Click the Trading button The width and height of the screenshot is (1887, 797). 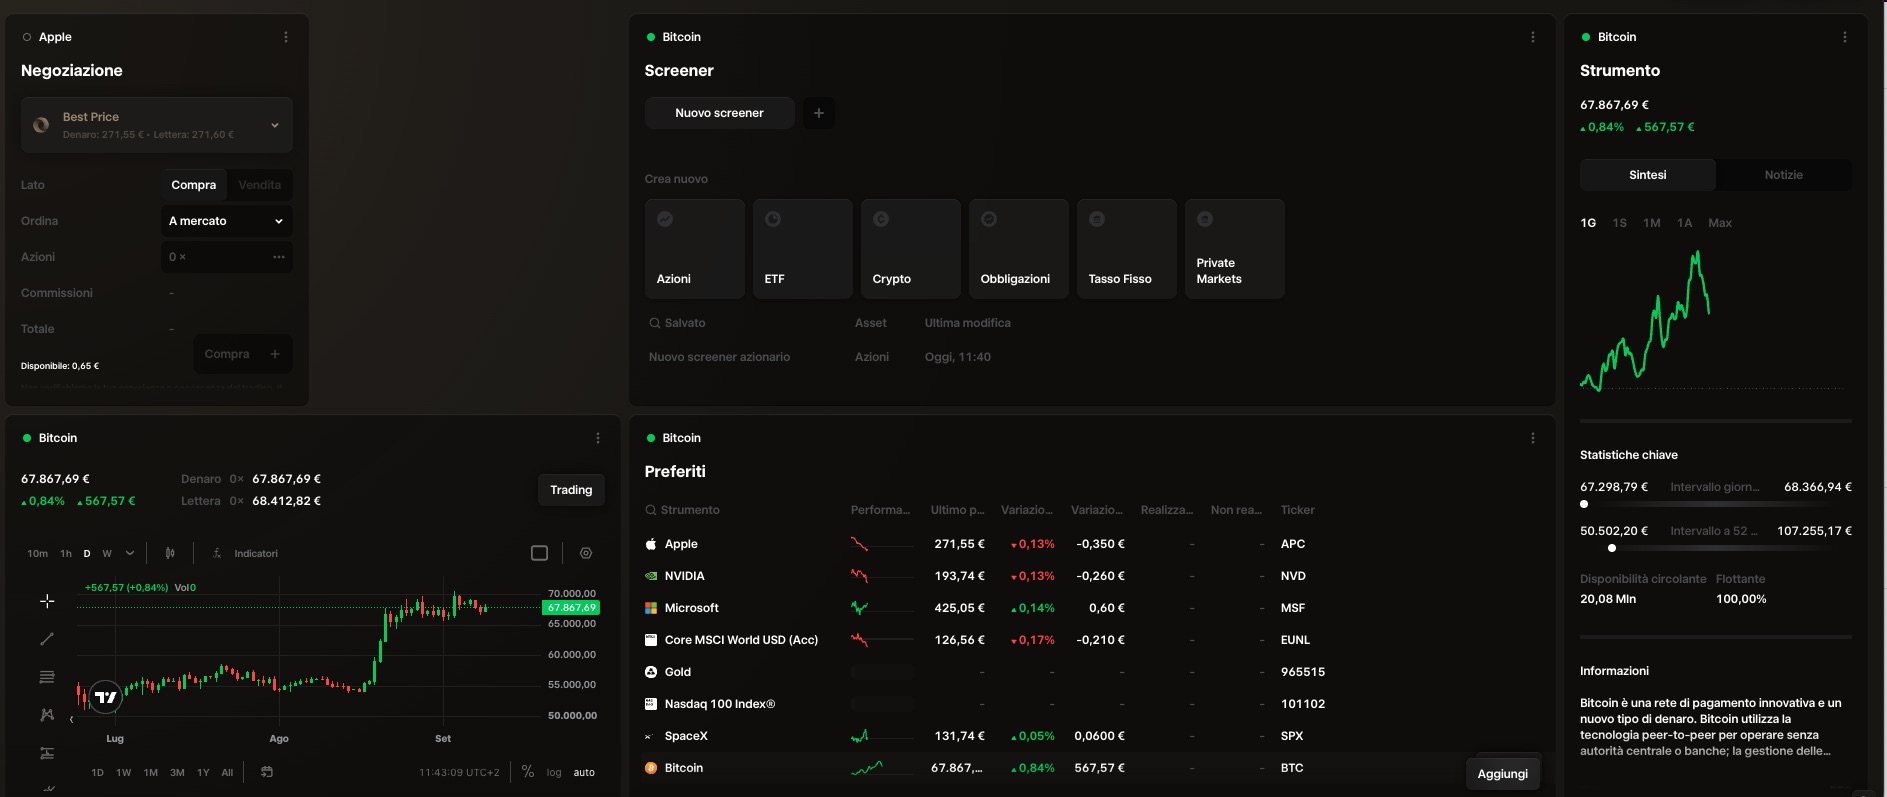coord(571,490)
